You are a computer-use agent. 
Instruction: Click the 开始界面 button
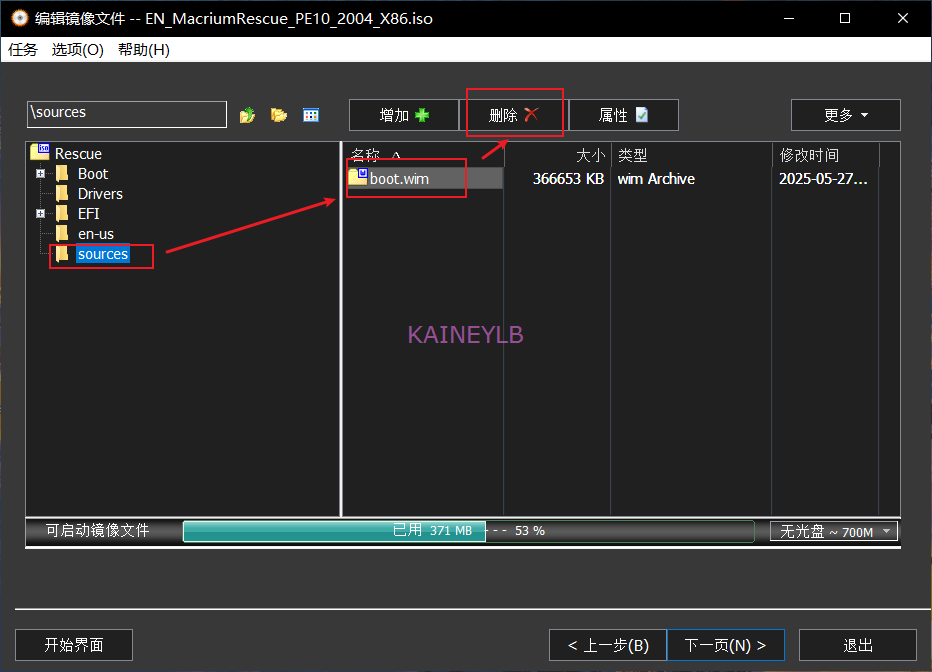tap(74, 645)
